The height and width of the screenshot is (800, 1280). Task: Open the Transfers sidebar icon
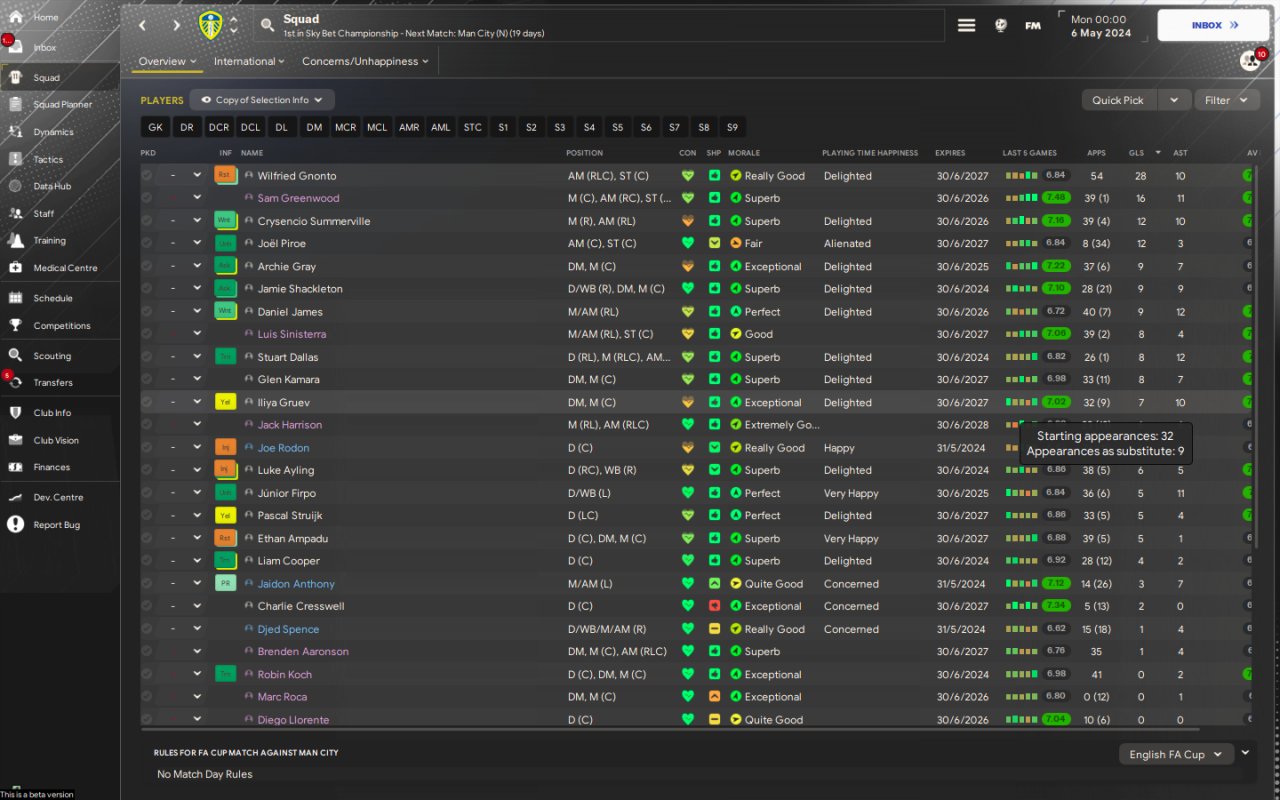coord(16,382)
